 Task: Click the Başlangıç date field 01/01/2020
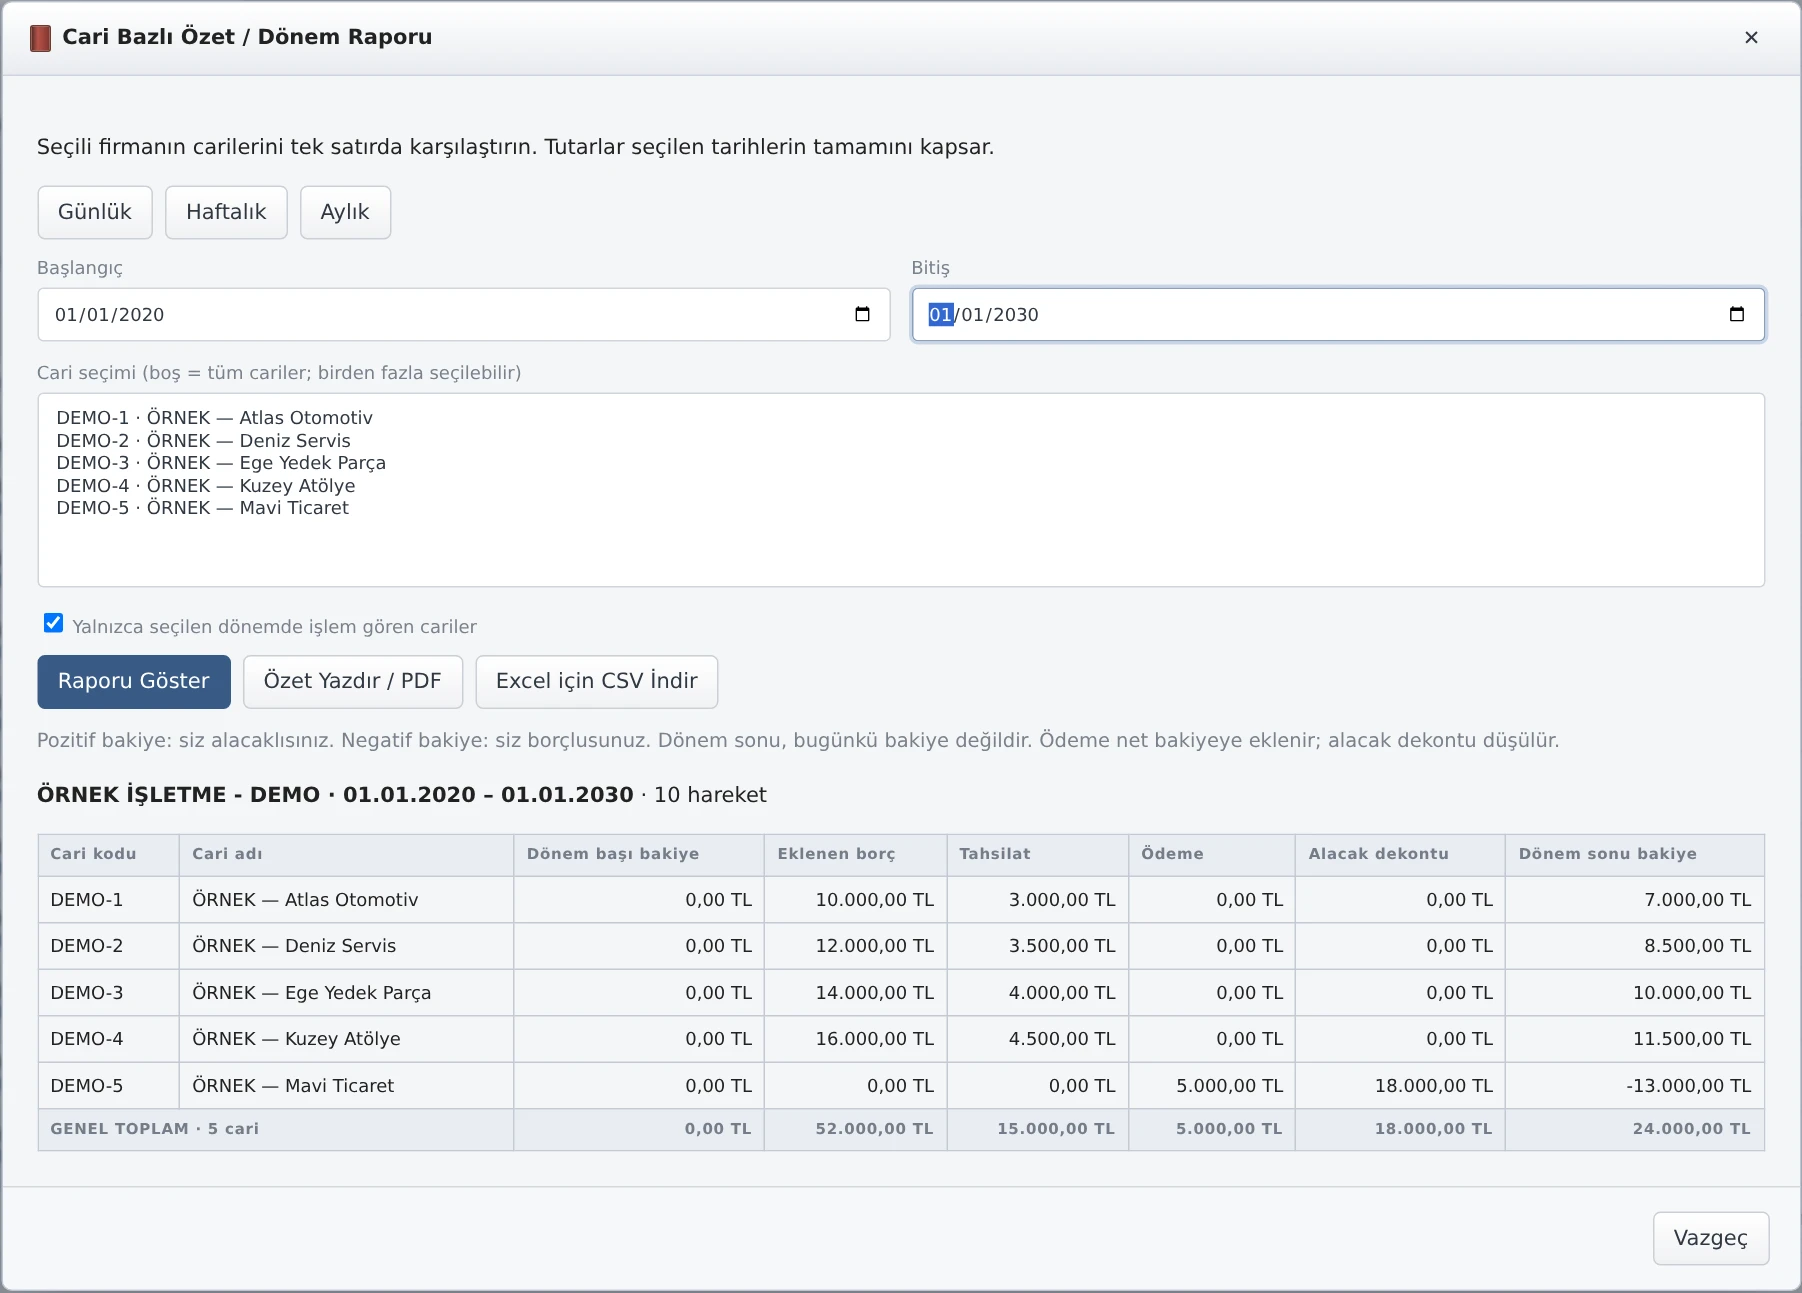464,314
